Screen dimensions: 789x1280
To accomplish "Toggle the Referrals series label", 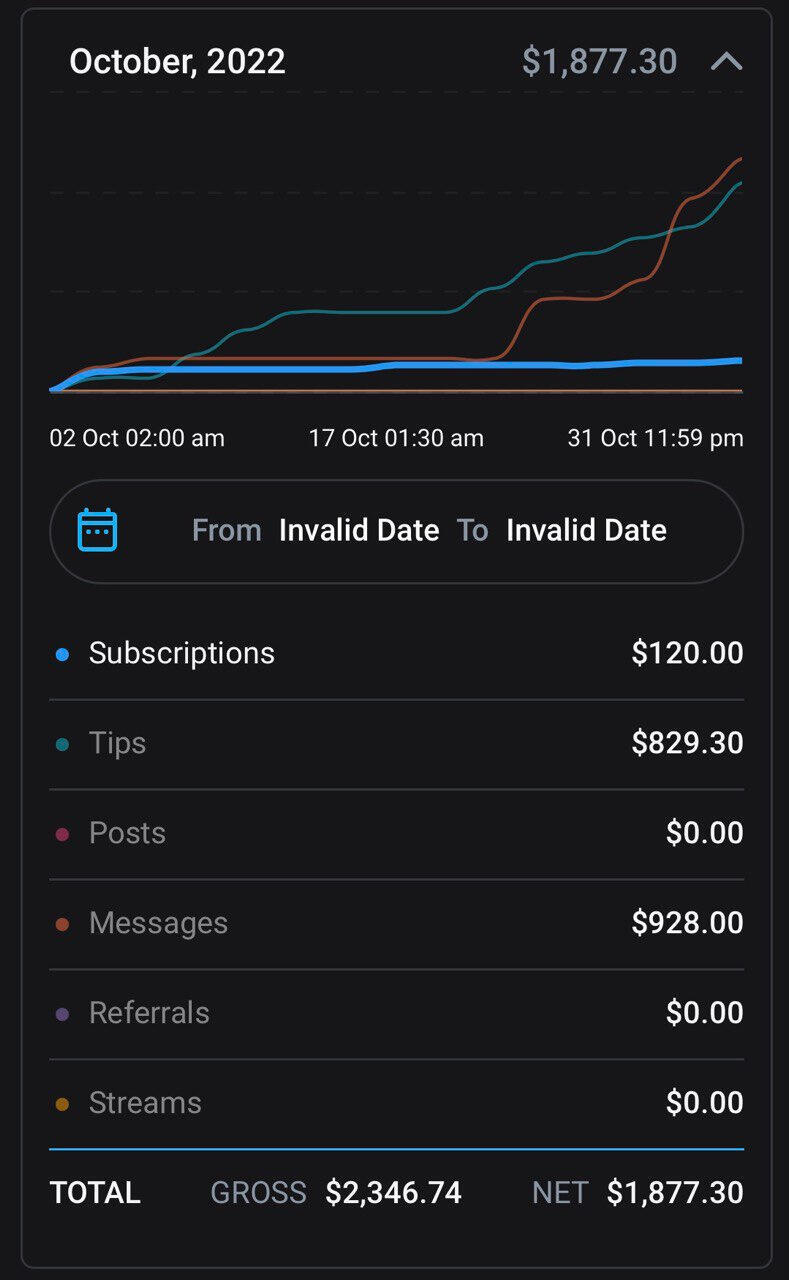I will pyautogui.click(x=149, y=1013).
